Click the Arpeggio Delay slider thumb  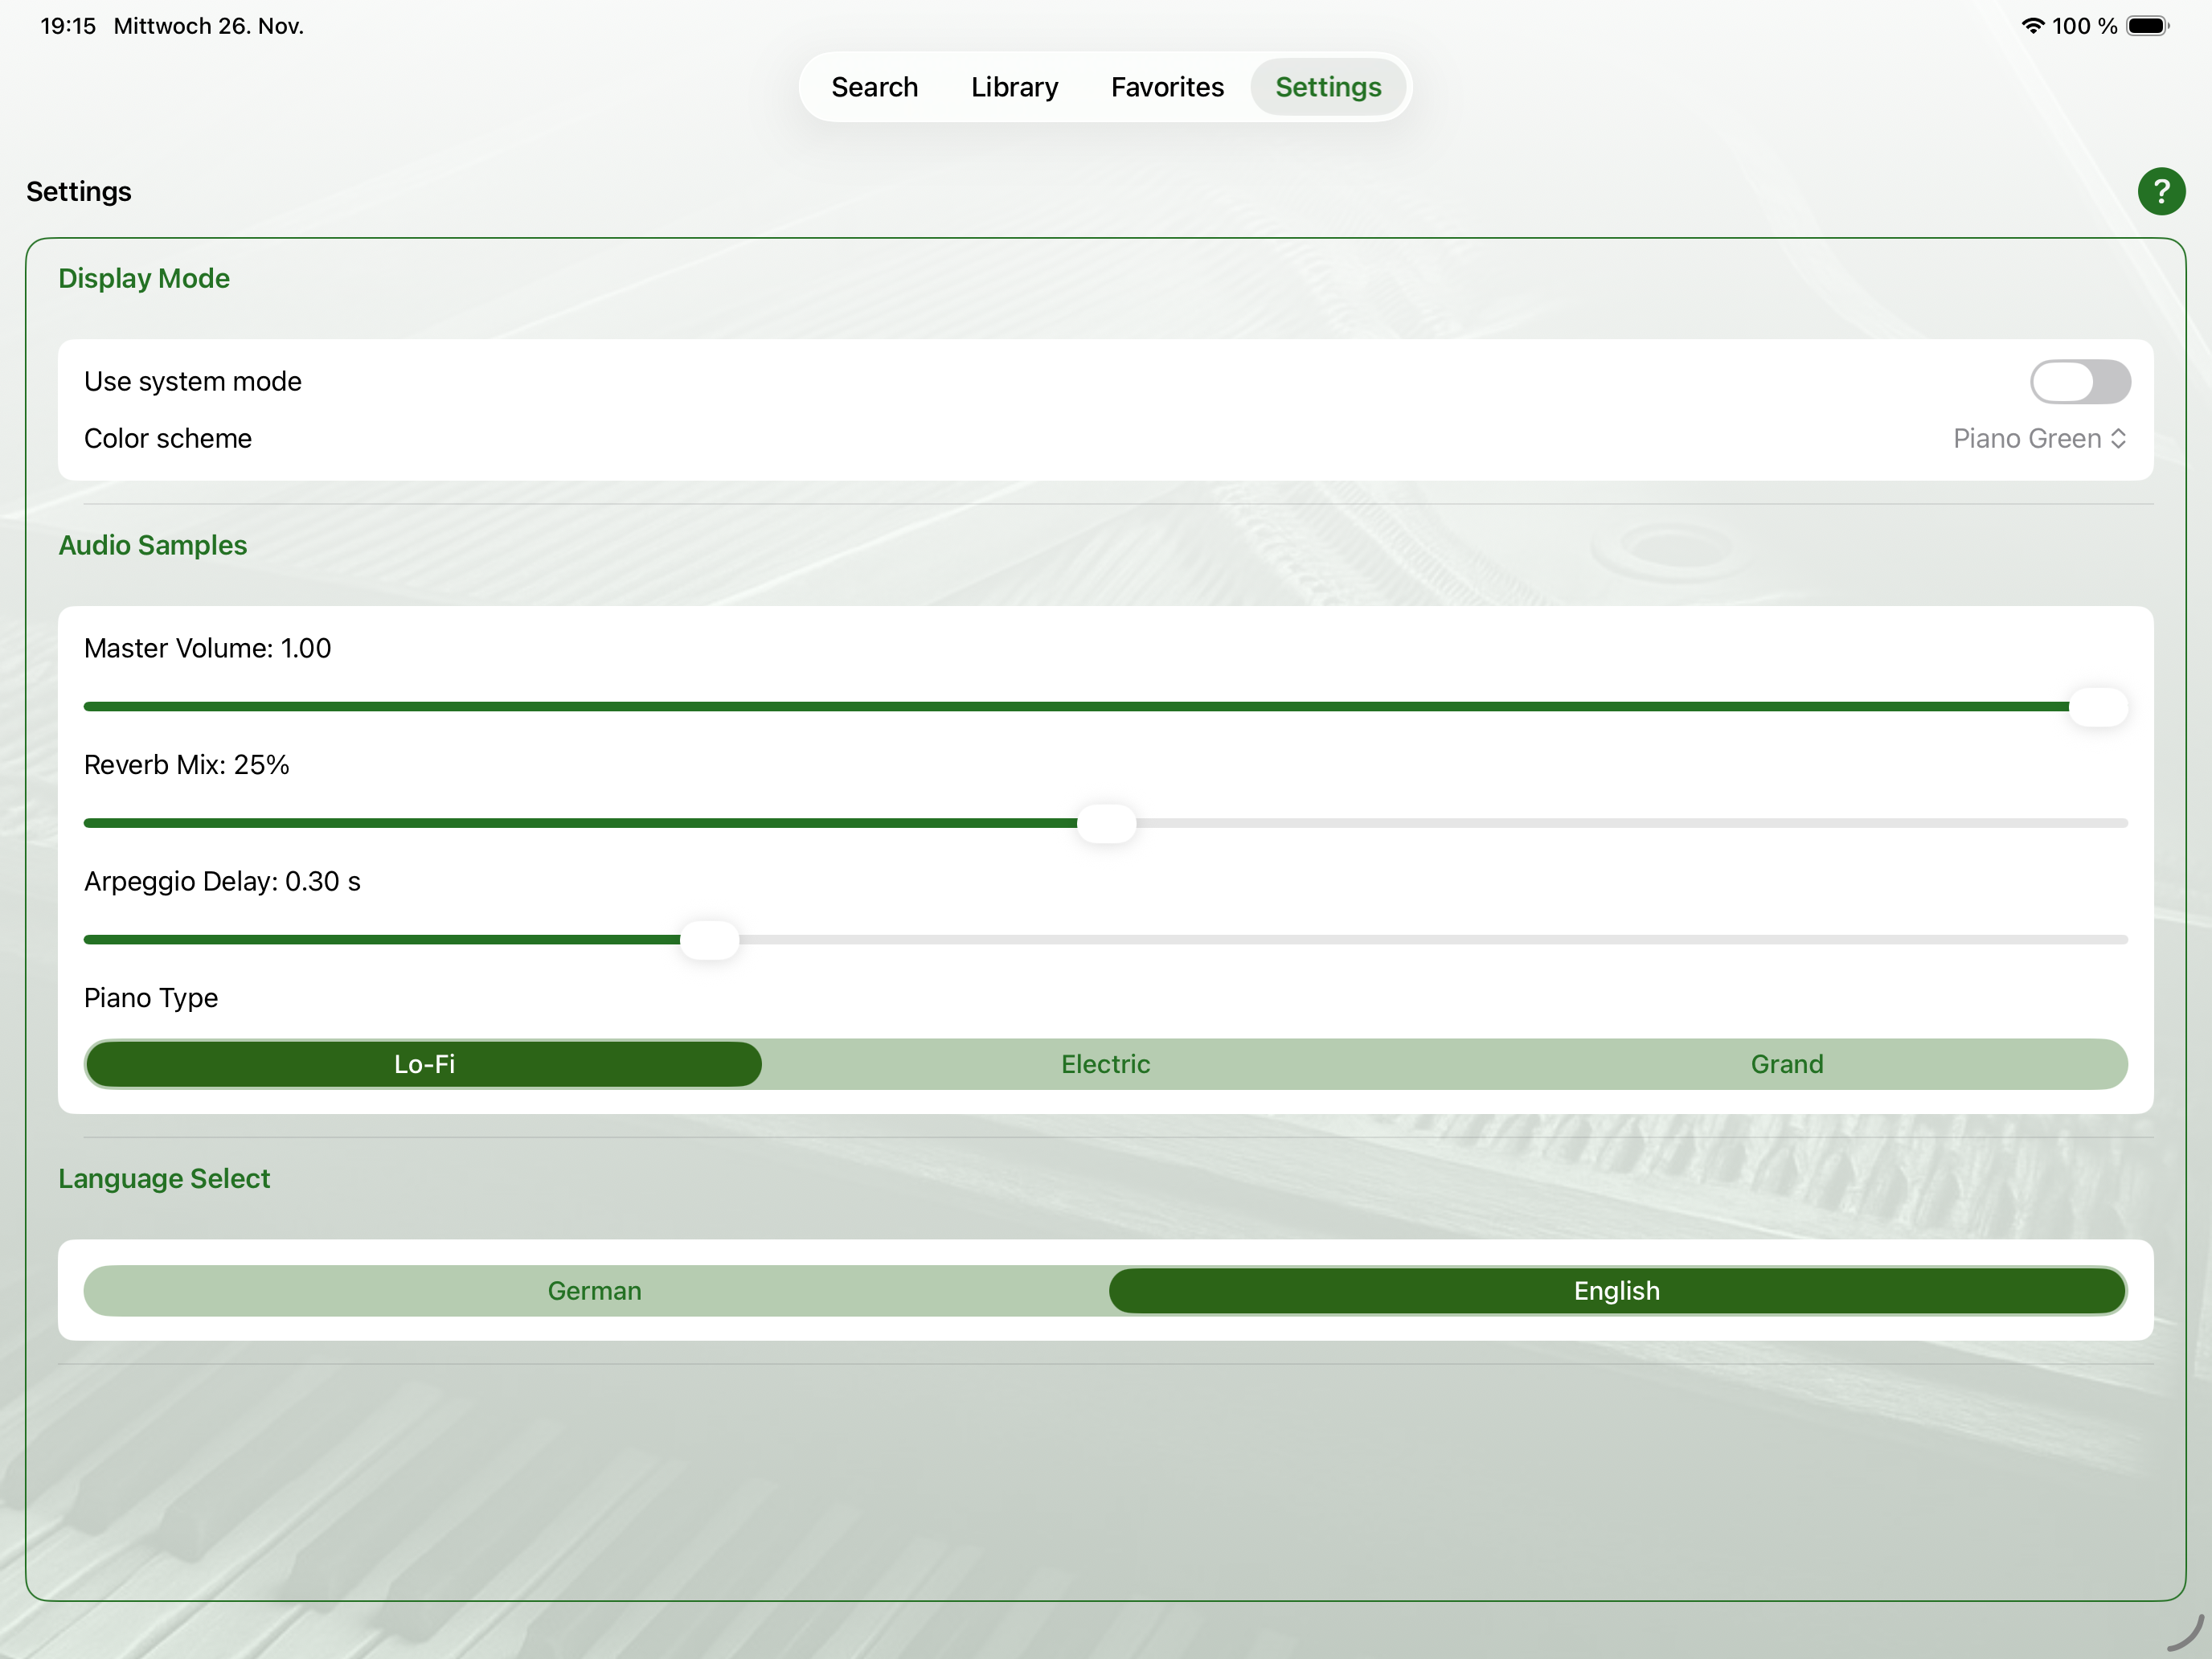point(709,940)
